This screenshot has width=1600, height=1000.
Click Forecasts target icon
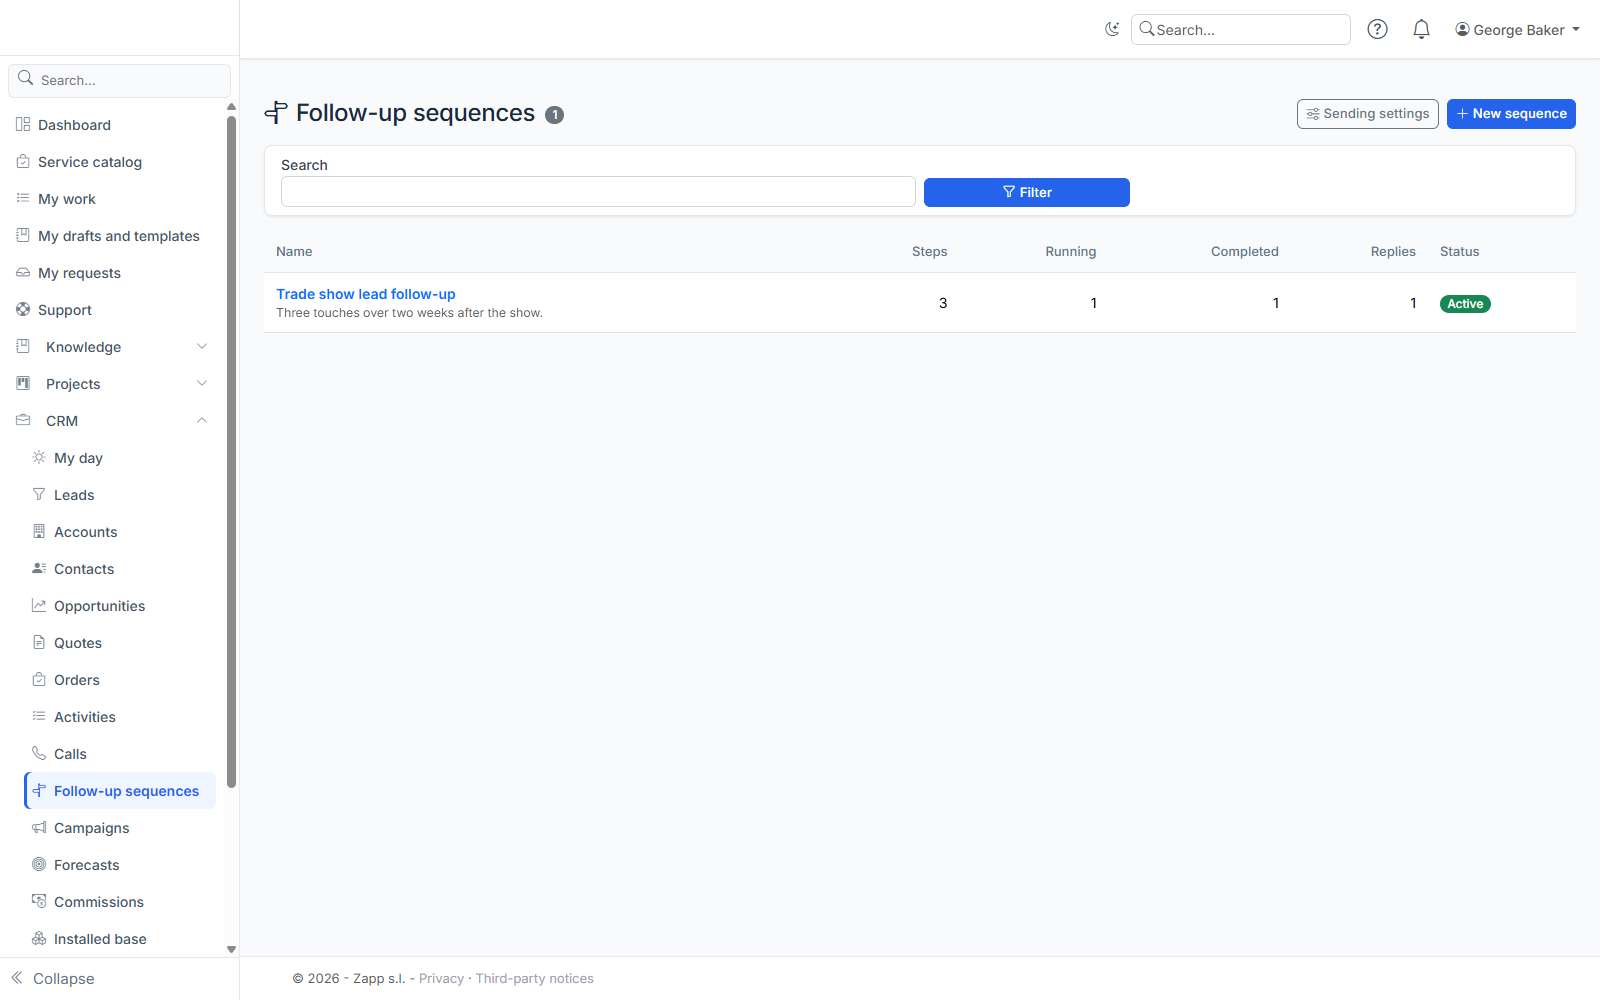39,864
